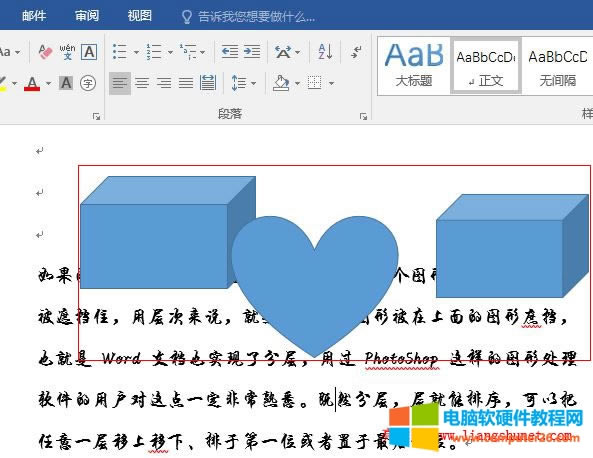Image resolution: width=593 pixels, height=458 pixels.
Task: Open the line spacing tool
Action: click(239, 83)
